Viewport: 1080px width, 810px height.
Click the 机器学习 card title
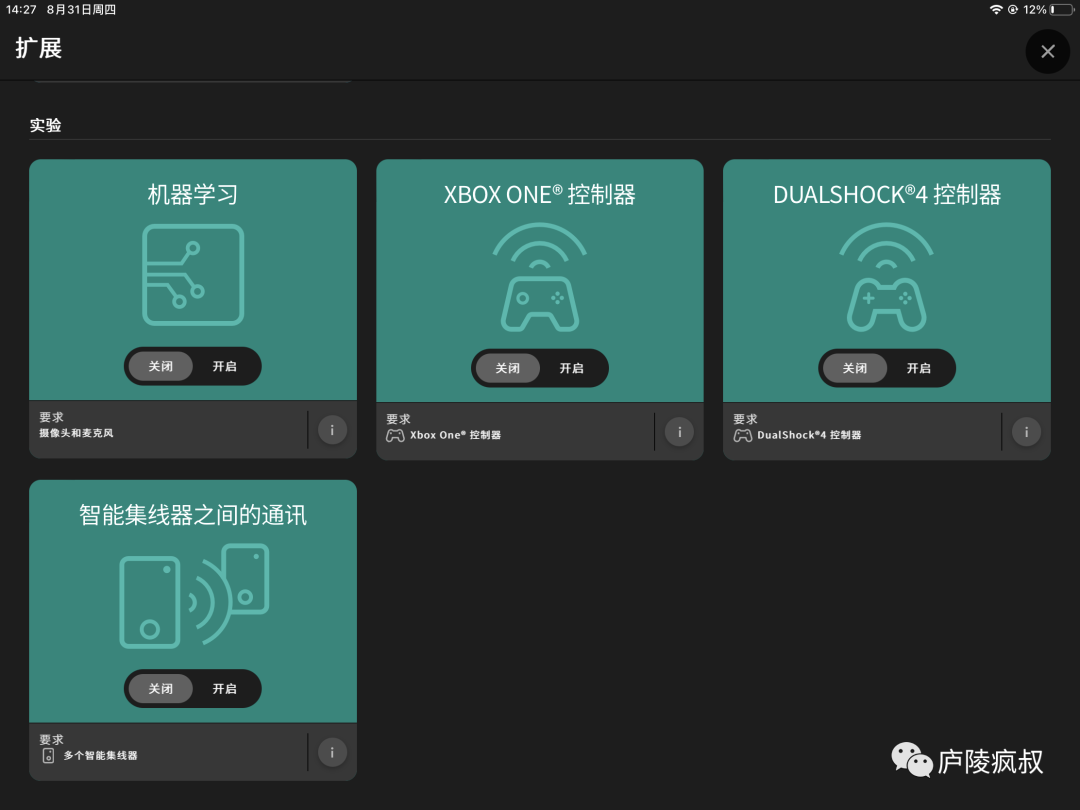[193, 194]
